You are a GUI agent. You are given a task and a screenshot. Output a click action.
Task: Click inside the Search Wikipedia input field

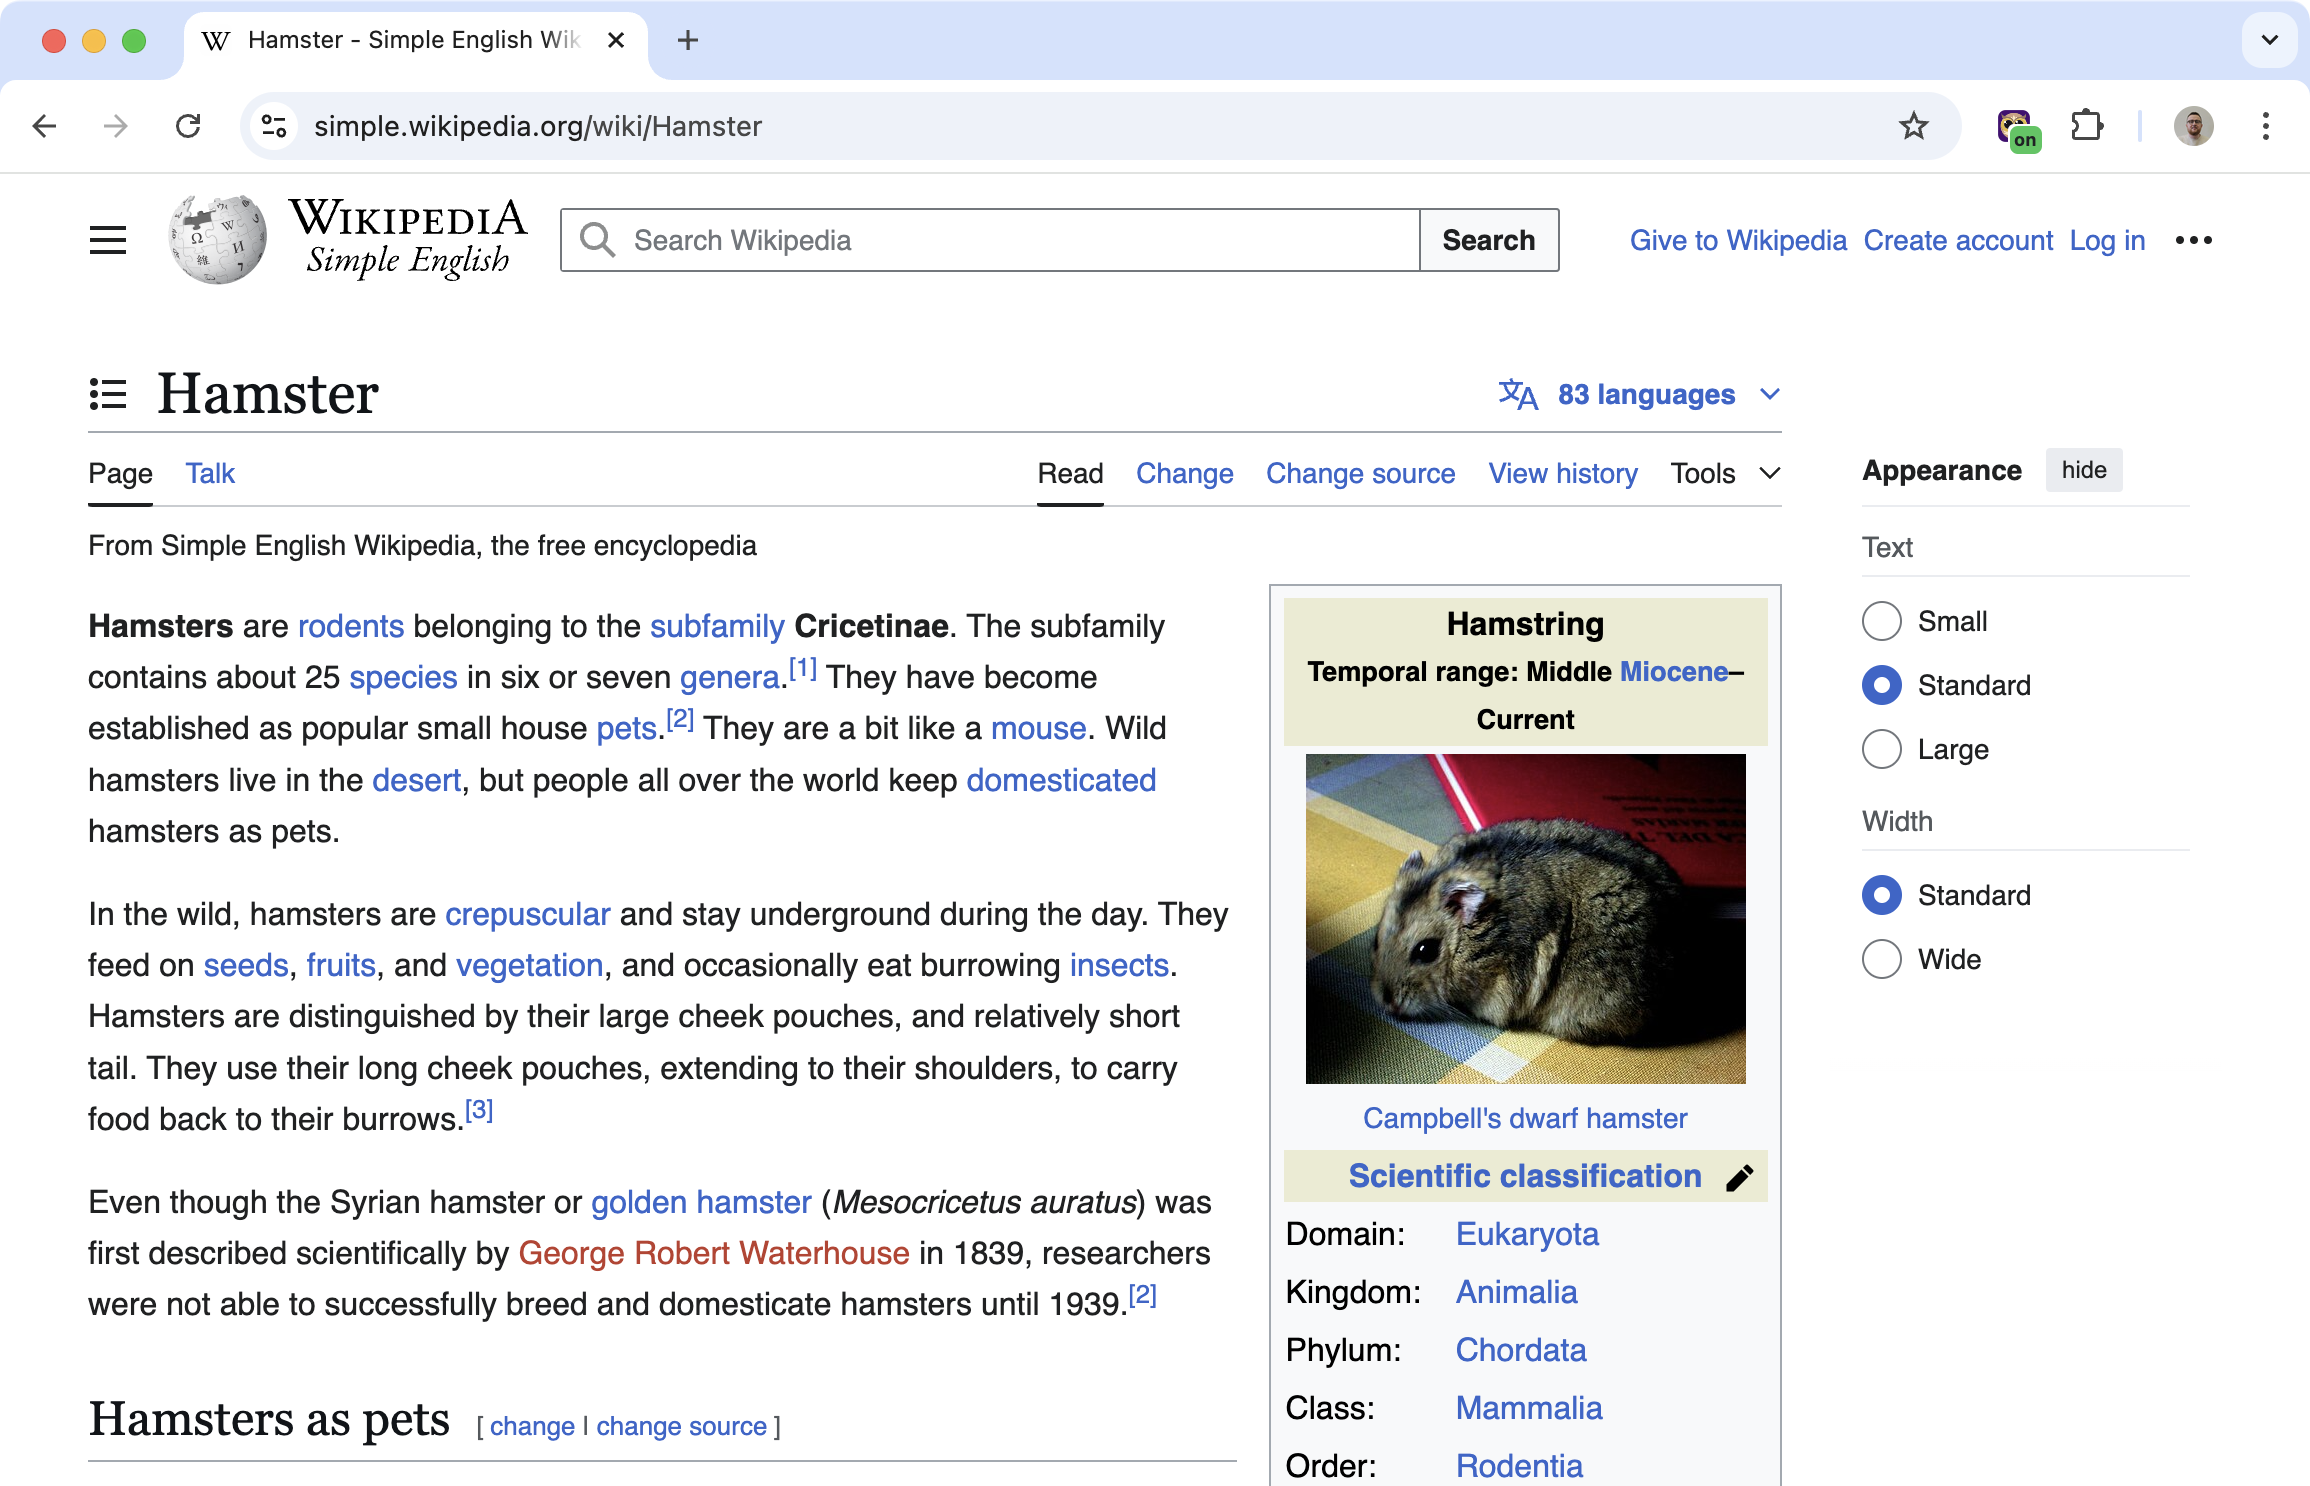1000,240
